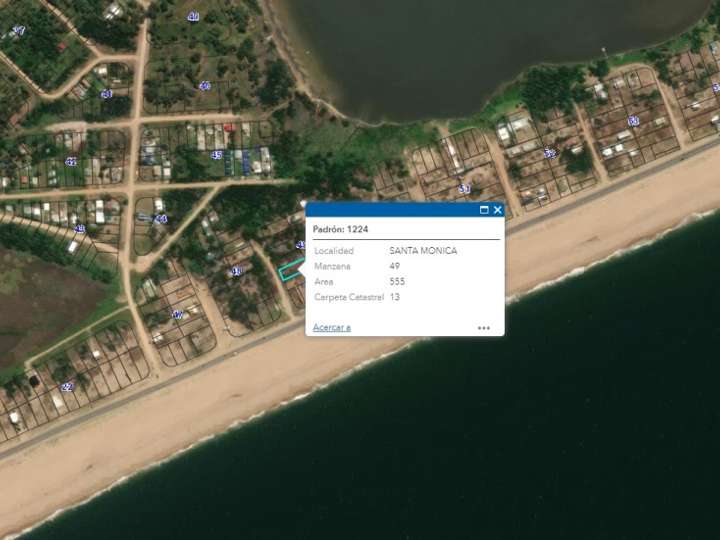Maximize the parcel info popup
Image resolution: width=720 pixels, height=540 pixels.
coord(484,210)
